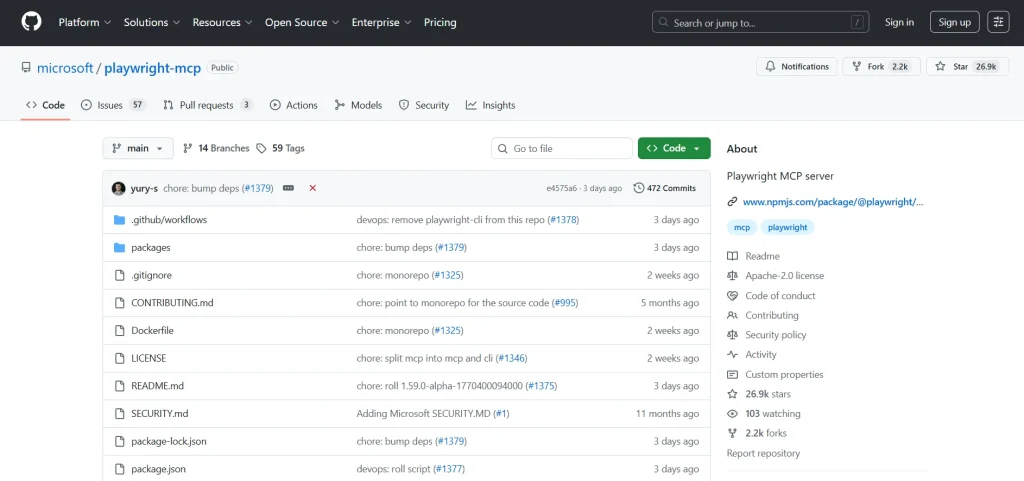This screenshot has height=481, width=1024.
Task: Click the GitHub logo icon
Action: click(31, 22)
